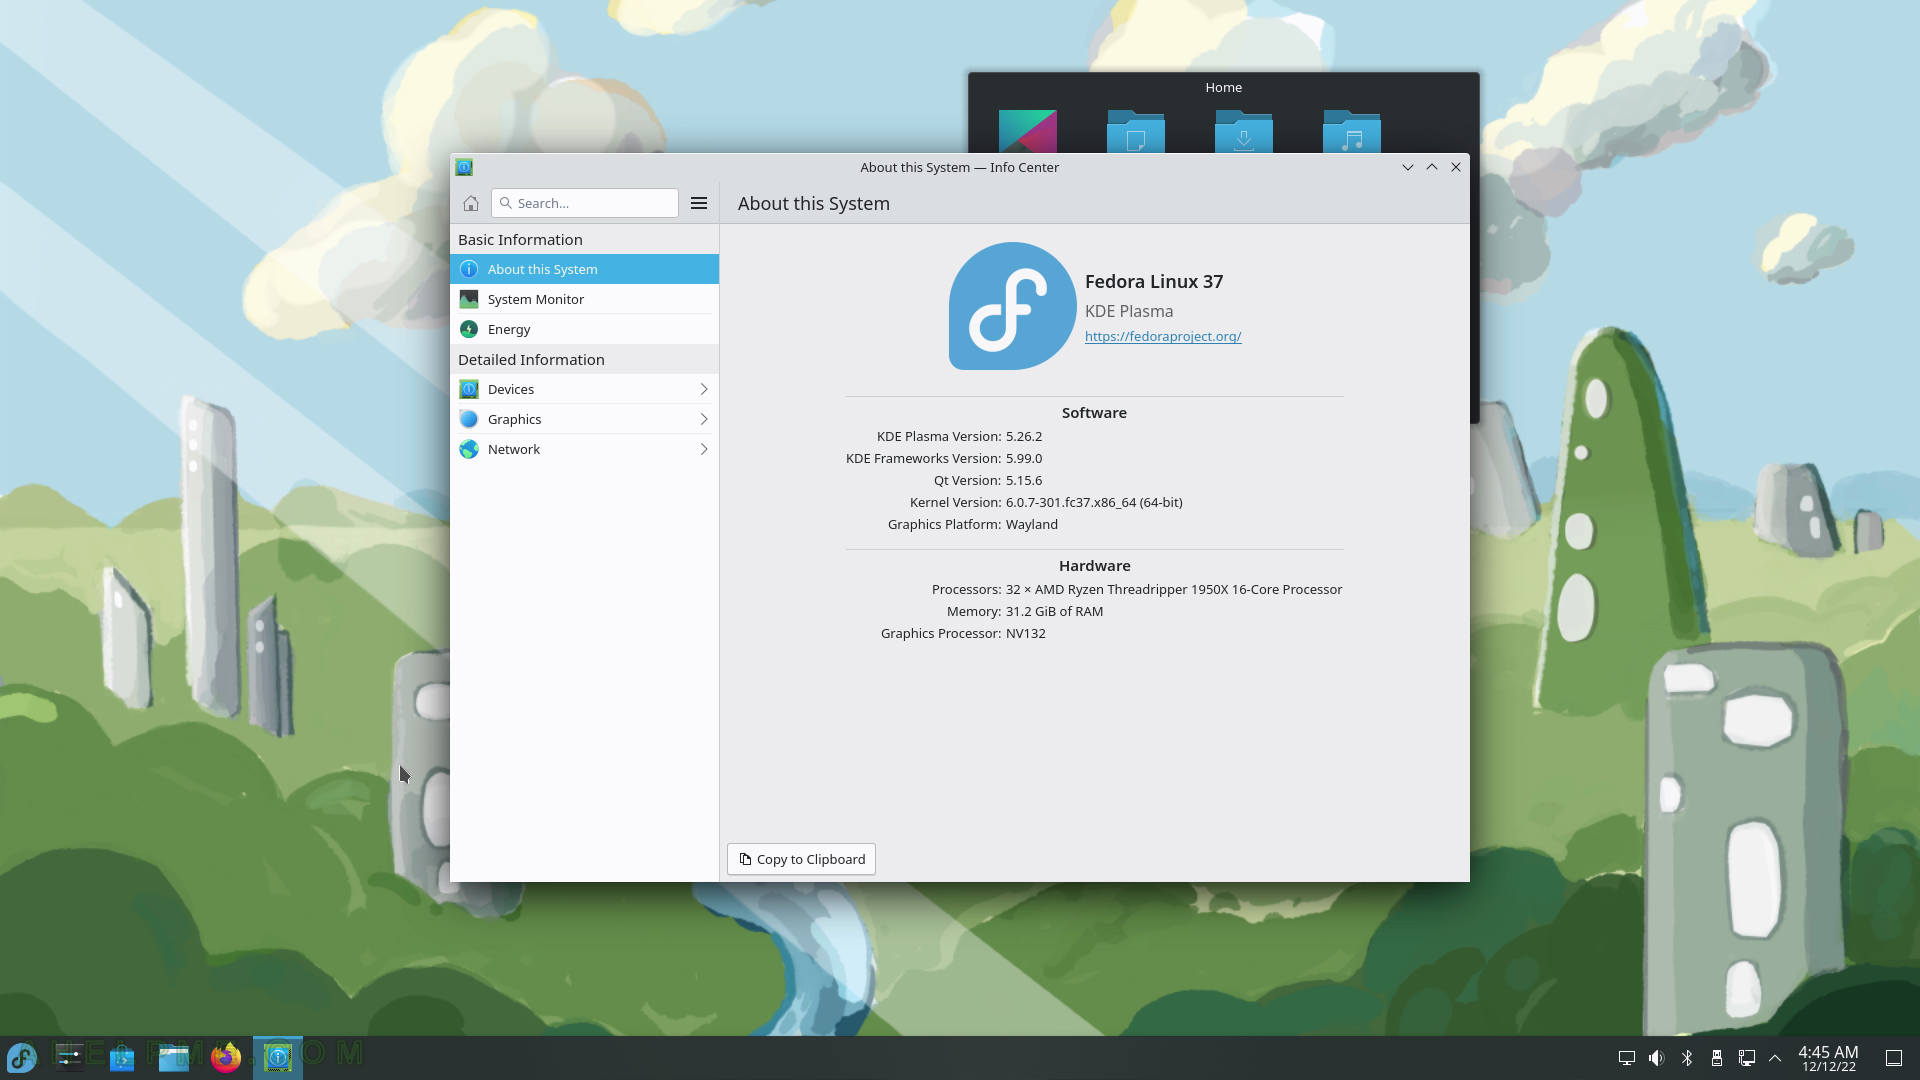
Task: Click the Info Center task in taskbar
Action: [278, 1057]
